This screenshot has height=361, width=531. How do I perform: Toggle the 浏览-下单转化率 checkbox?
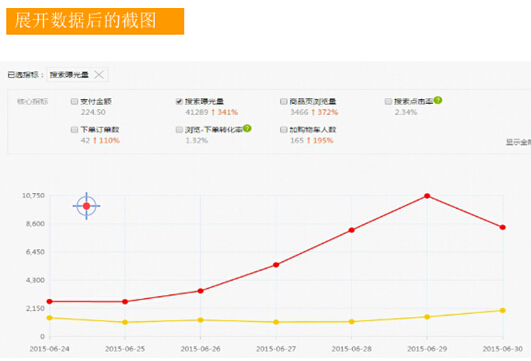pyautogui.click(x=179, y=130)
